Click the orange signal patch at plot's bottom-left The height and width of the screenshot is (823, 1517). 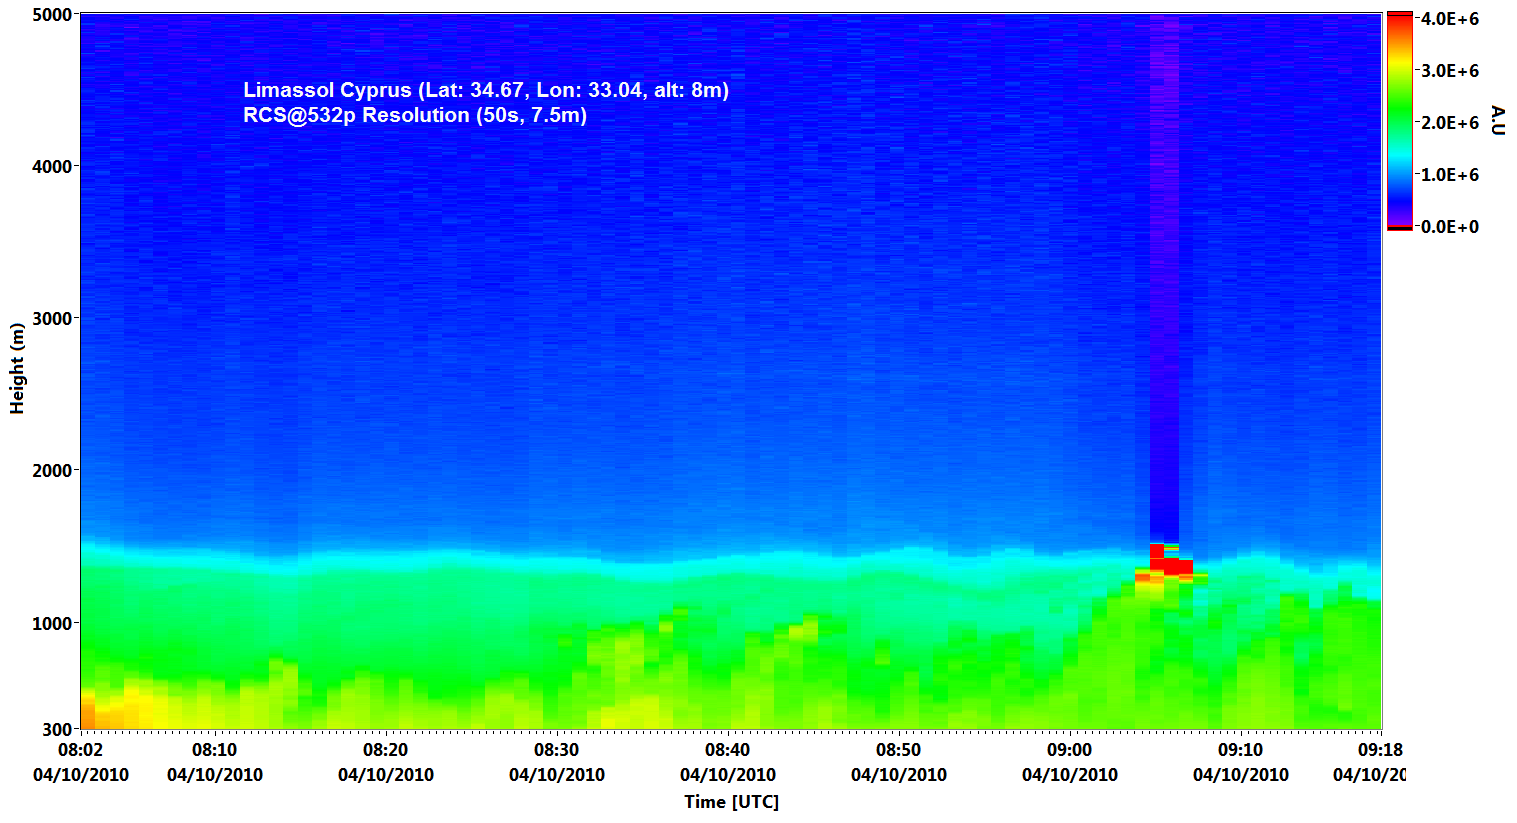[90, 715]
